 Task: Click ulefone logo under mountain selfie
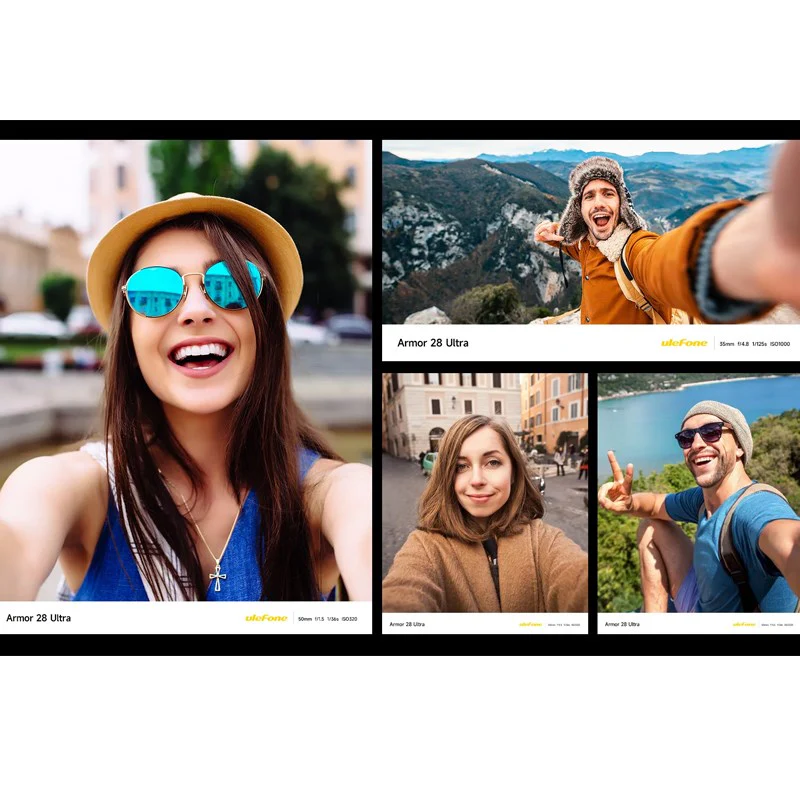[x=684, y=343]
